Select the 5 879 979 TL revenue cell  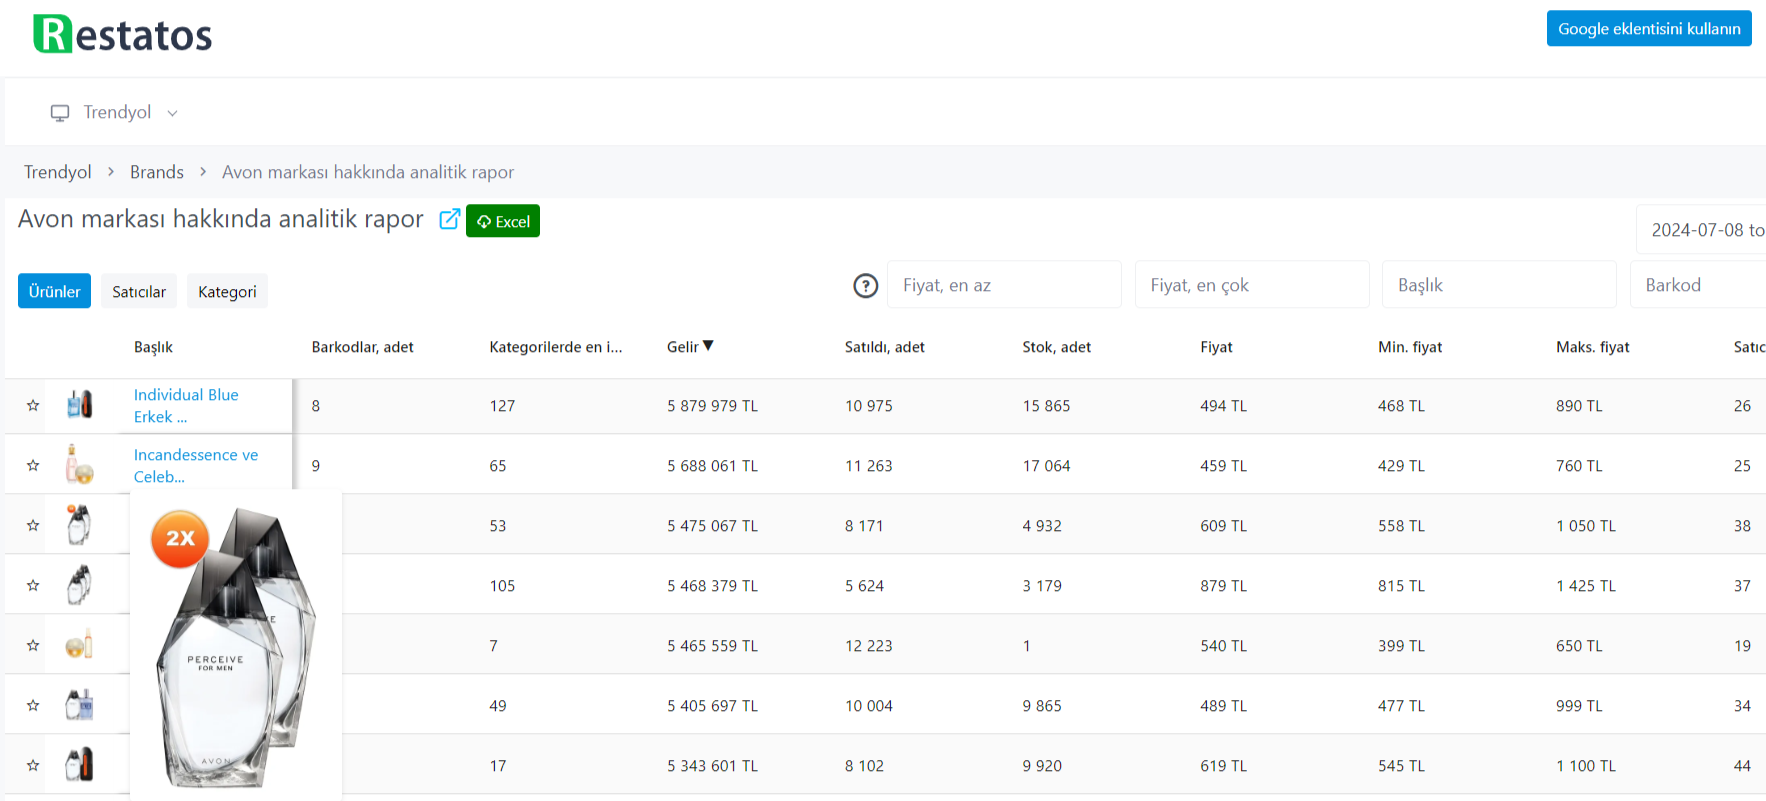click(x=712, y=406)
